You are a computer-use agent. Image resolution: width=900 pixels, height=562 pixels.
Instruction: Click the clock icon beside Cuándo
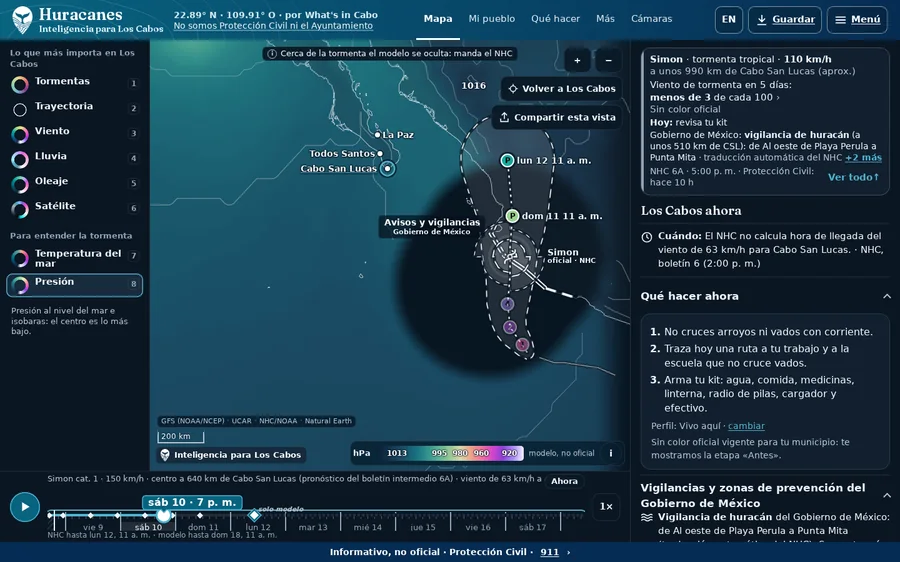647,237
